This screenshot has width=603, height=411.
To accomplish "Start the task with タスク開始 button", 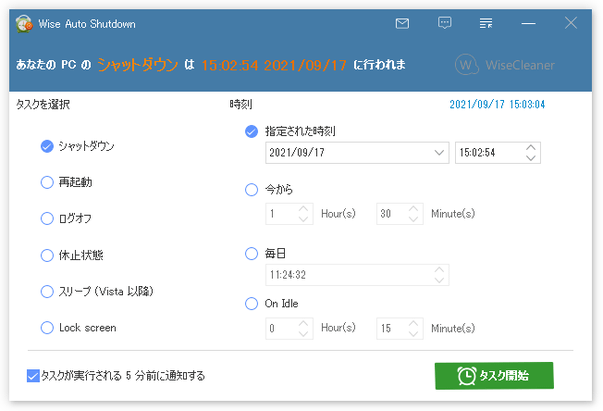I will pyautogui.click(x=494, y=376).
